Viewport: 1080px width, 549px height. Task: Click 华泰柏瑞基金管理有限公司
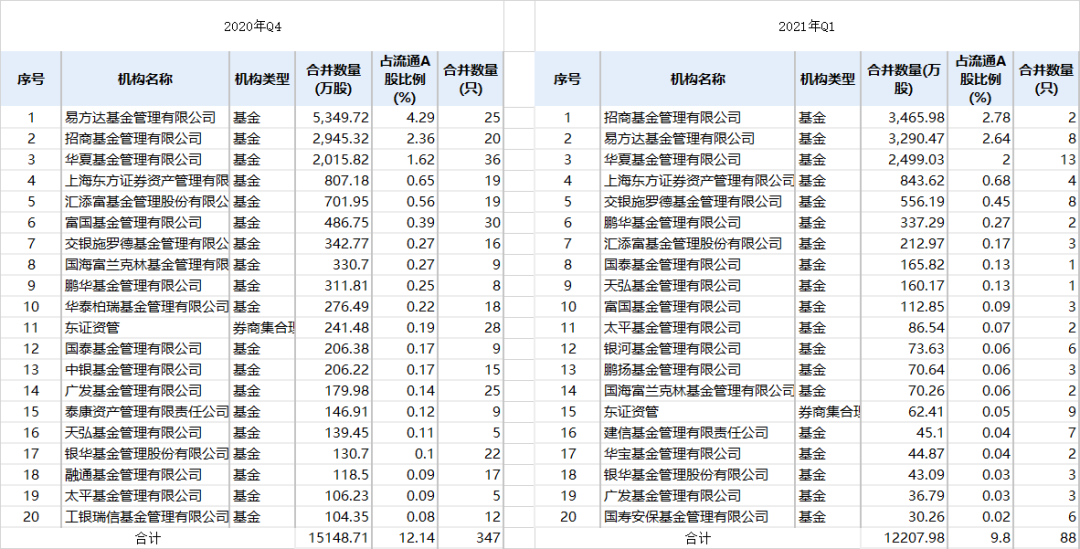[x=146, y=307]
